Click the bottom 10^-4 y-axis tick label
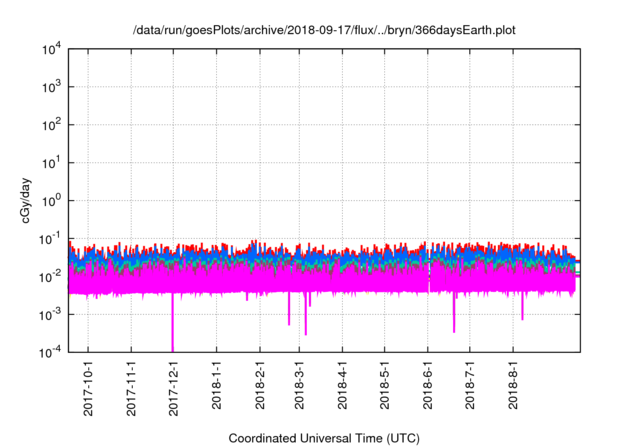640x448 pixels. click(52, 351)
